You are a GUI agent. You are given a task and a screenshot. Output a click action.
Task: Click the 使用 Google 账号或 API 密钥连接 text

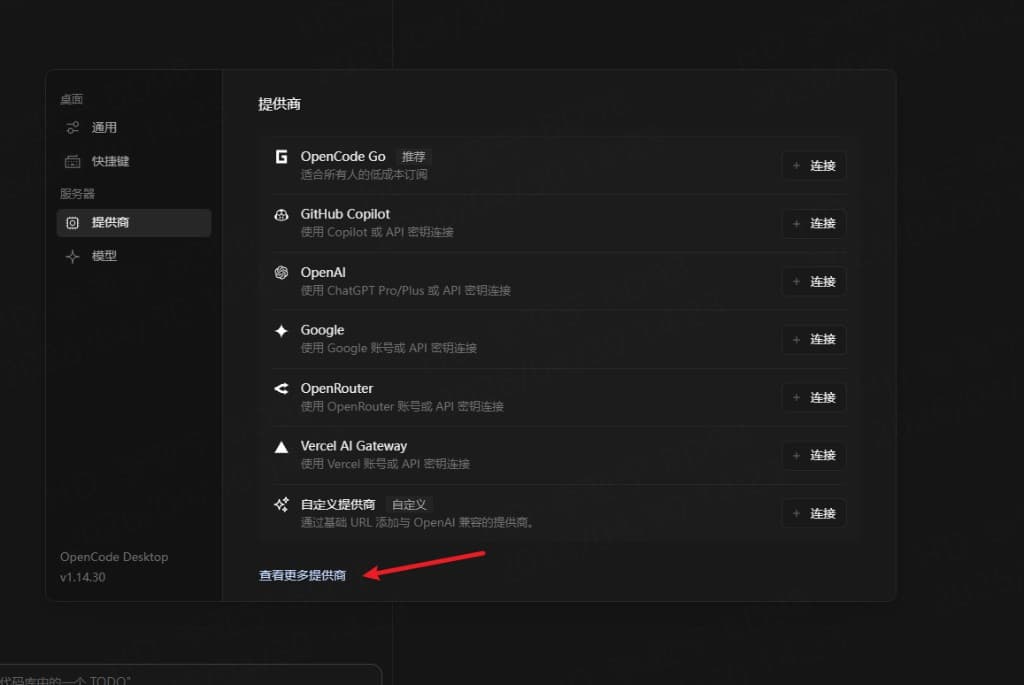pyautogui.click(x=389, y=348)
